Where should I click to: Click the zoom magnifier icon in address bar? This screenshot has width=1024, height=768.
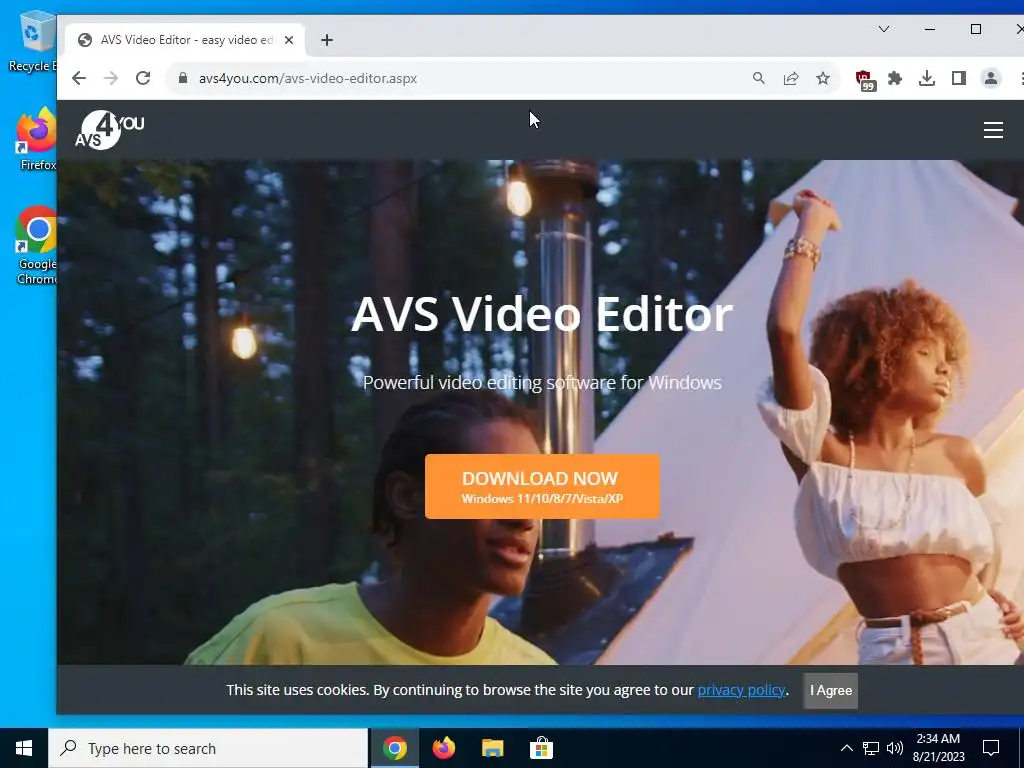758,78
